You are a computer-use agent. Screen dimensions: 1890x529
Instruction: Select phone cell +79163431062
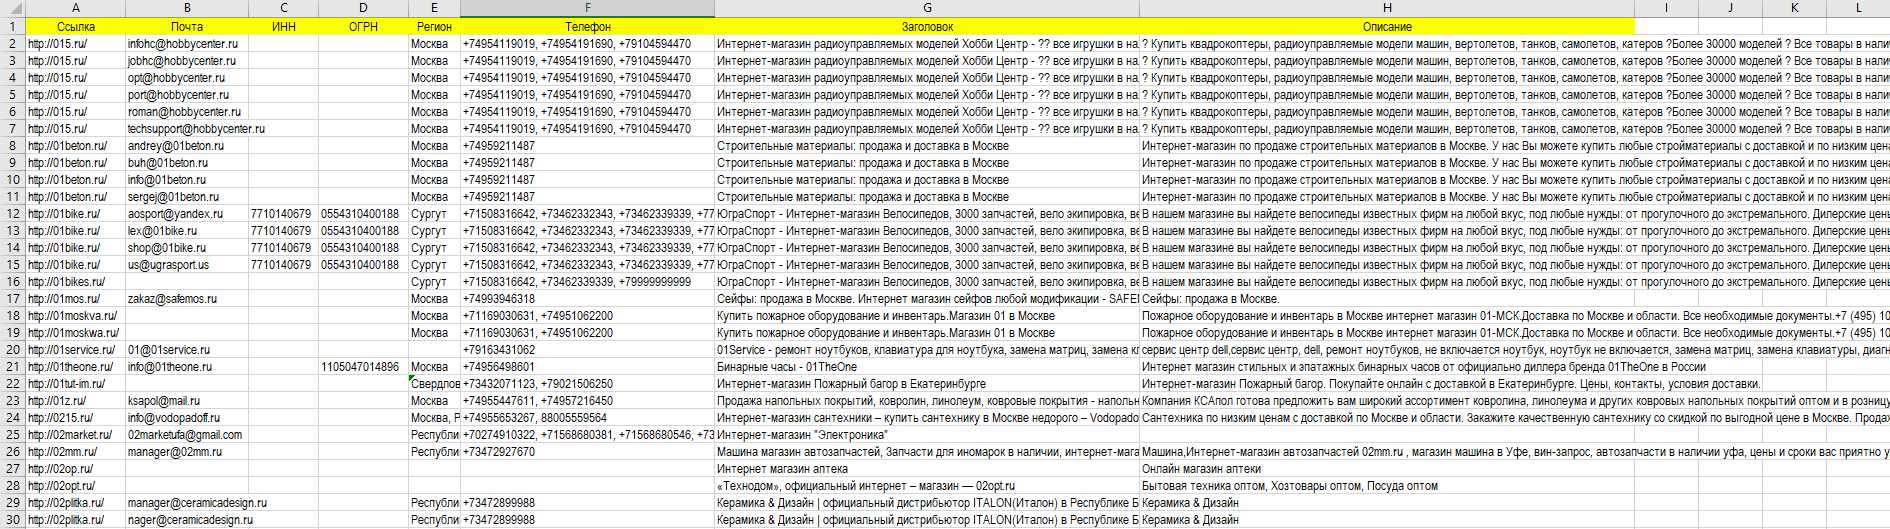click(587, 350)
